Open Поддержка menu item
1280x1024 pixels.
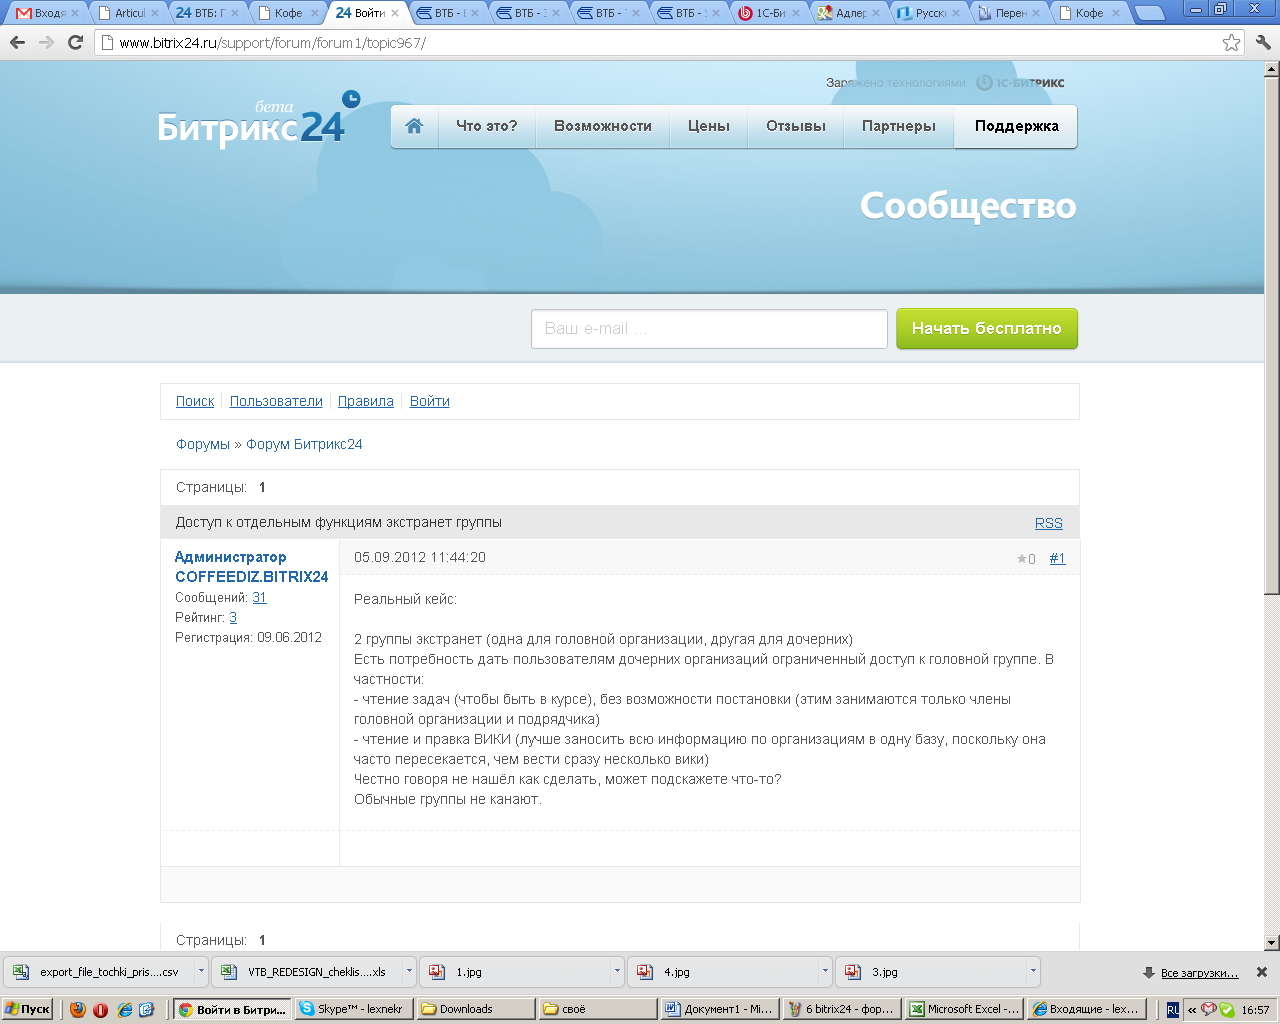[x=1017, y=126]
